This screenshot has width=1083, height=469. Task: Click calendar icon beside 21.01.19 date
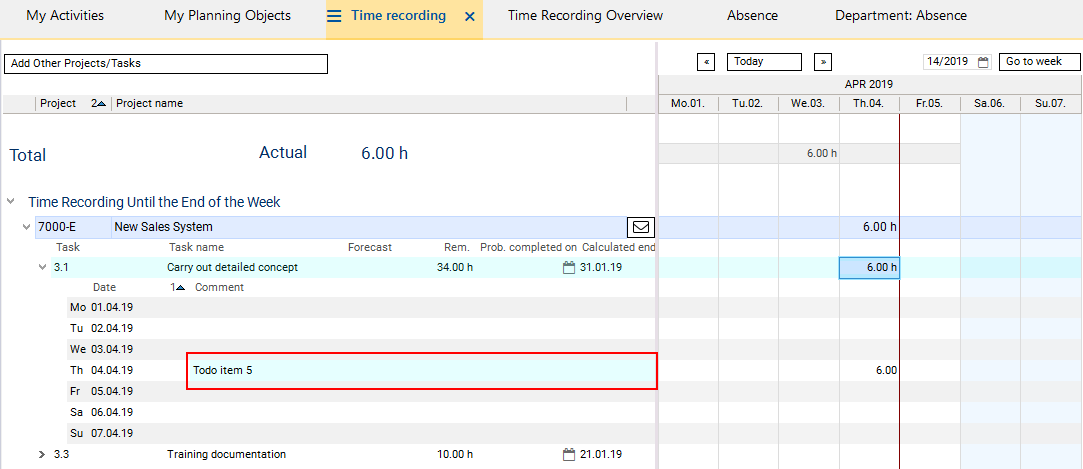click(569, 454)
